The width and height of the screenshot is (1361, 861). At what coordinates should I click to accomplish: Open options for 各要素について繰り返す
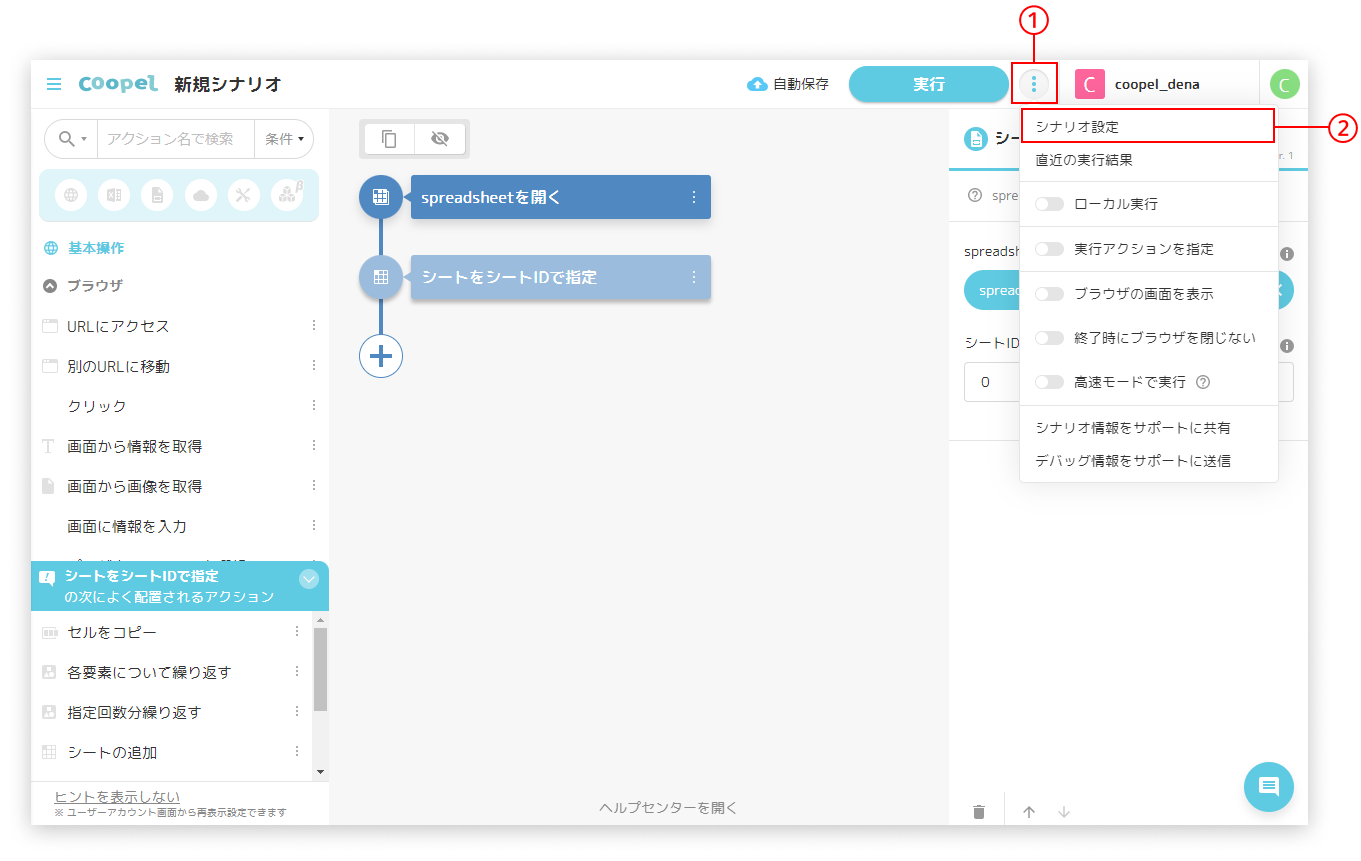tap(297, 672)
